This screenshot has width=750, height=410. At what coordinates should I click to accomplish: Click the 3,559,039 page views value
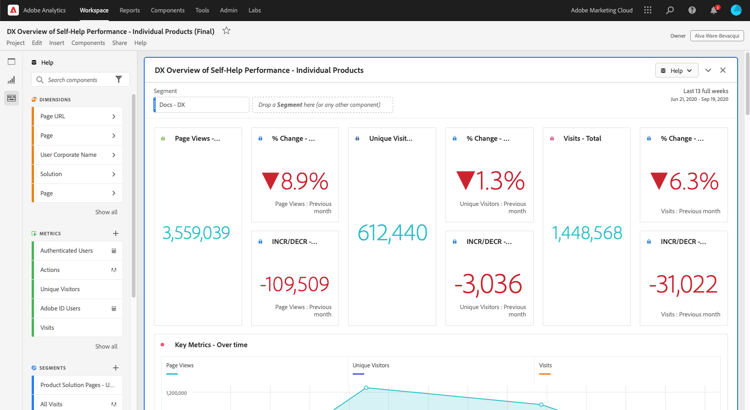(196, 233)
